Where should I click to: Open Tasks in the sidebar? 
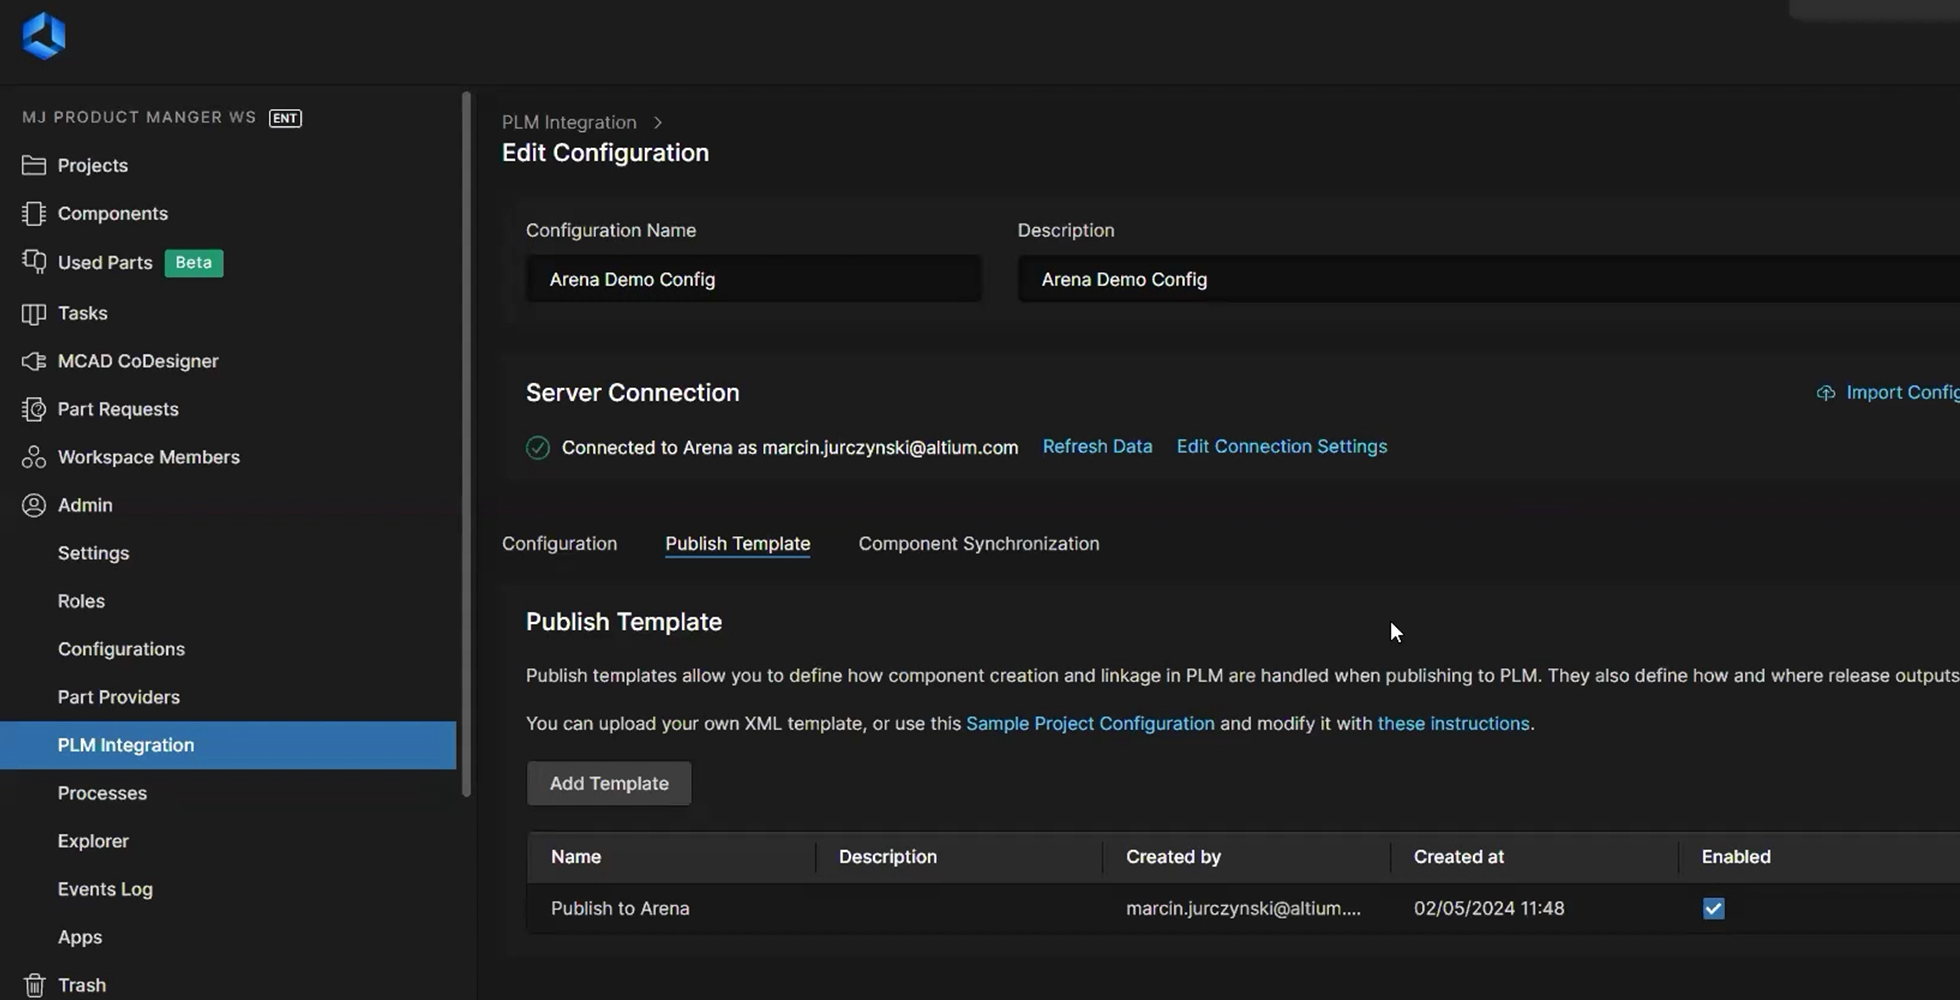coord(83,313)
